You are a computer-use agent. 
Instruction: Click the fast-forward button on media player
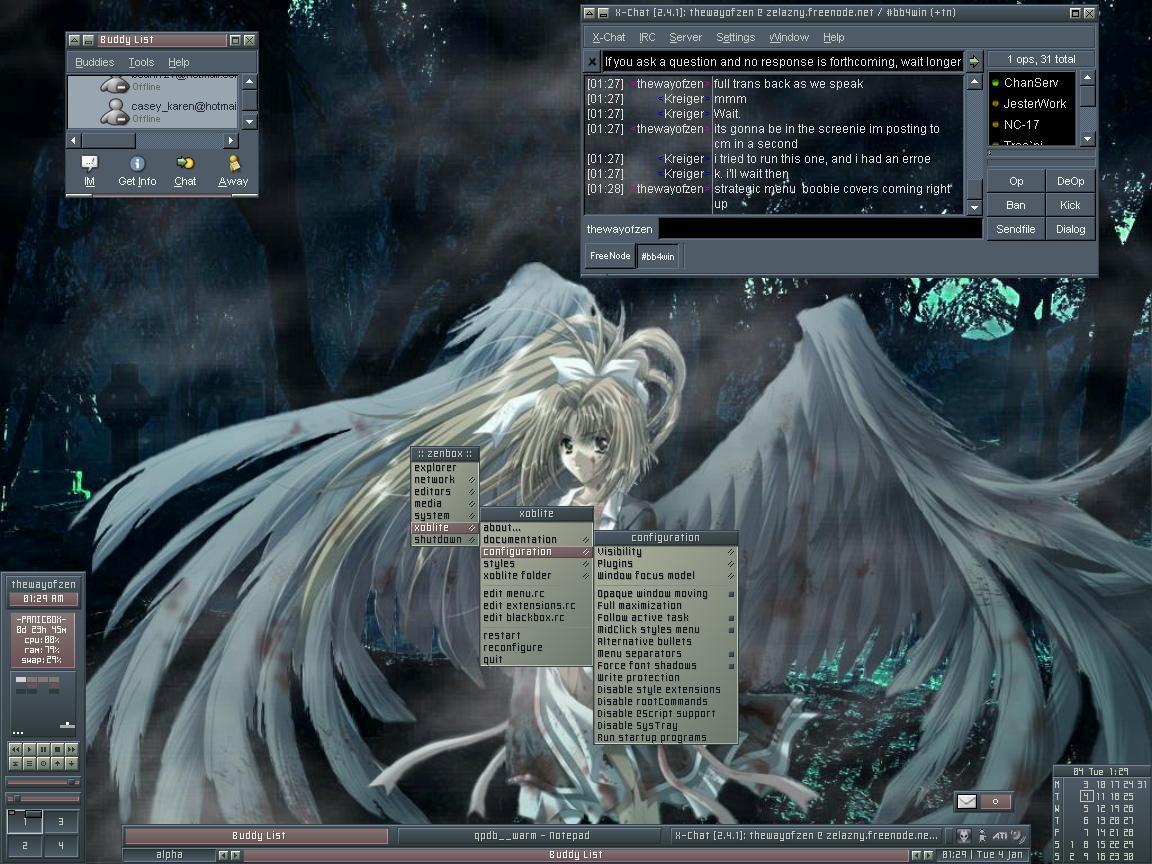[71, 749]
